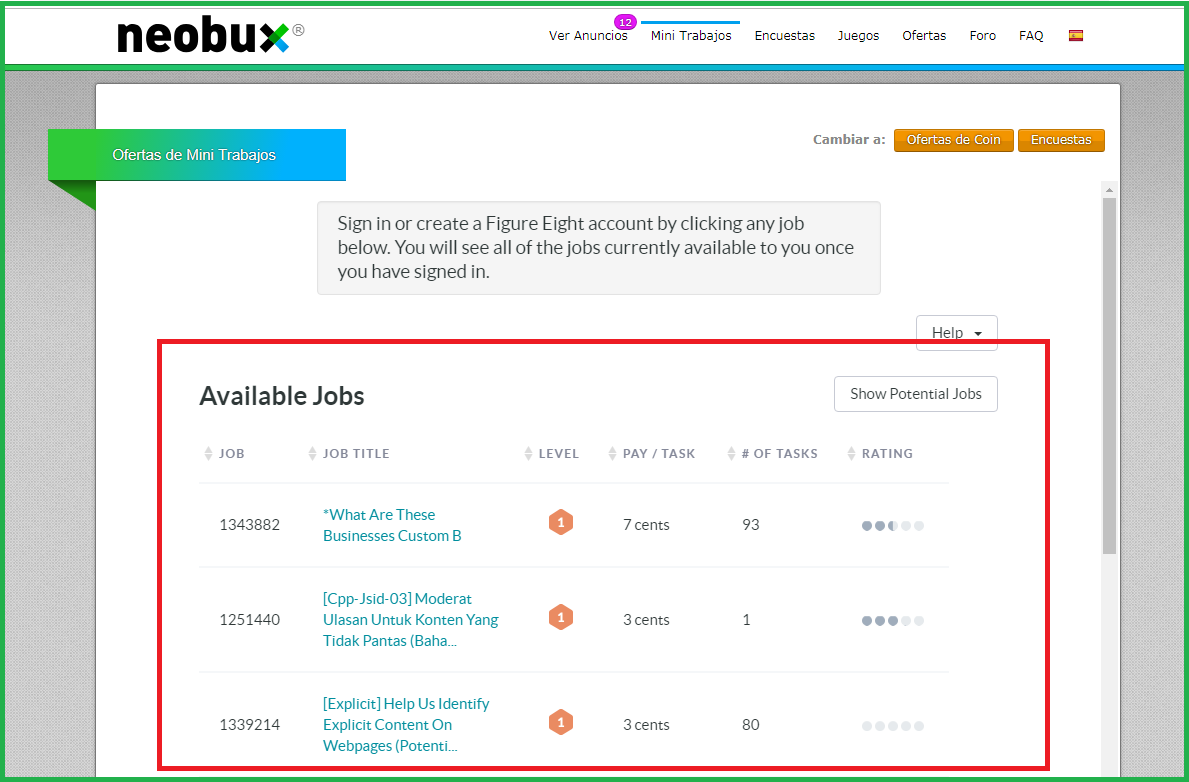This screenshot has height=782, width=1189.
Task: Open Foro menu item
Action: [x=982, y=36]
